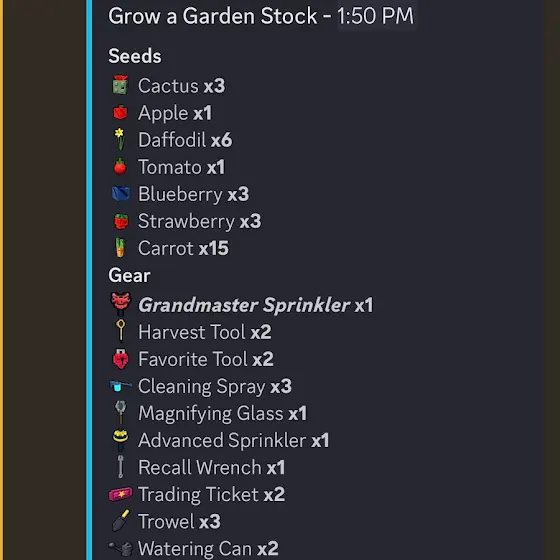
Task: Click the Cactus seed icon
Action: coord(120,85)
